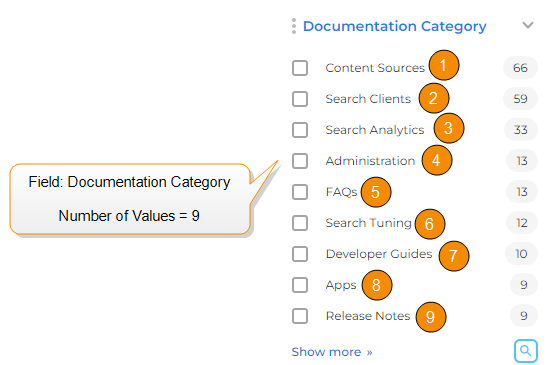Viewport: 547px width, 365px height.
Task: Click the drag handle dots beside Documentation Category
Action: click(294, 26)
